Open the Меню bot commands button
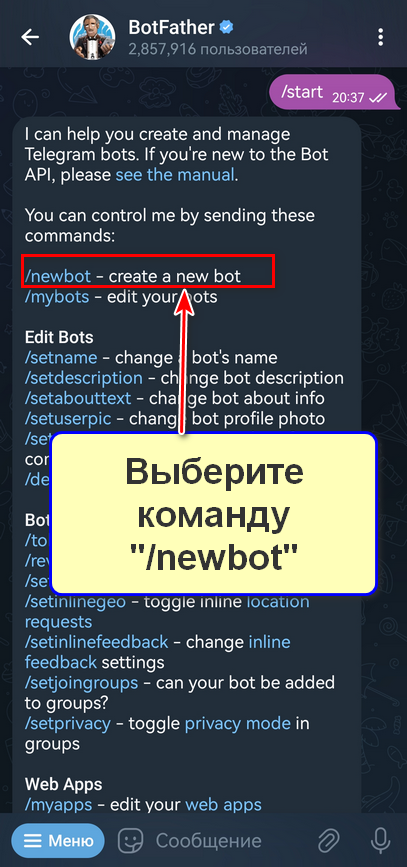Screen dimensions: 407x867 [58, 841]
